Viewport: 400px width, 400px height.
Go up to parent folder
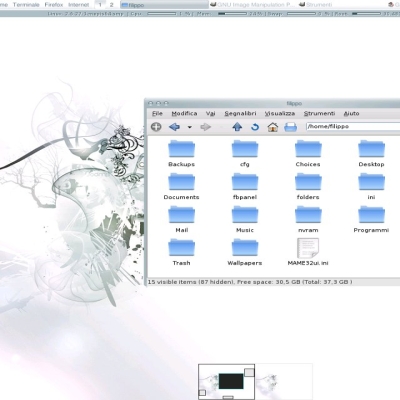tap(237, 127)
